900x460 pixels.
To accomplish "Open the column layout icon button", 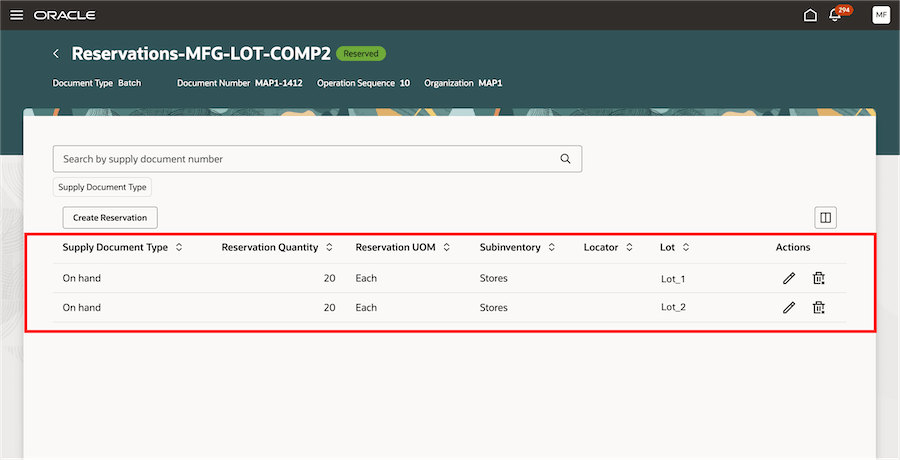I will click(825, 218).
